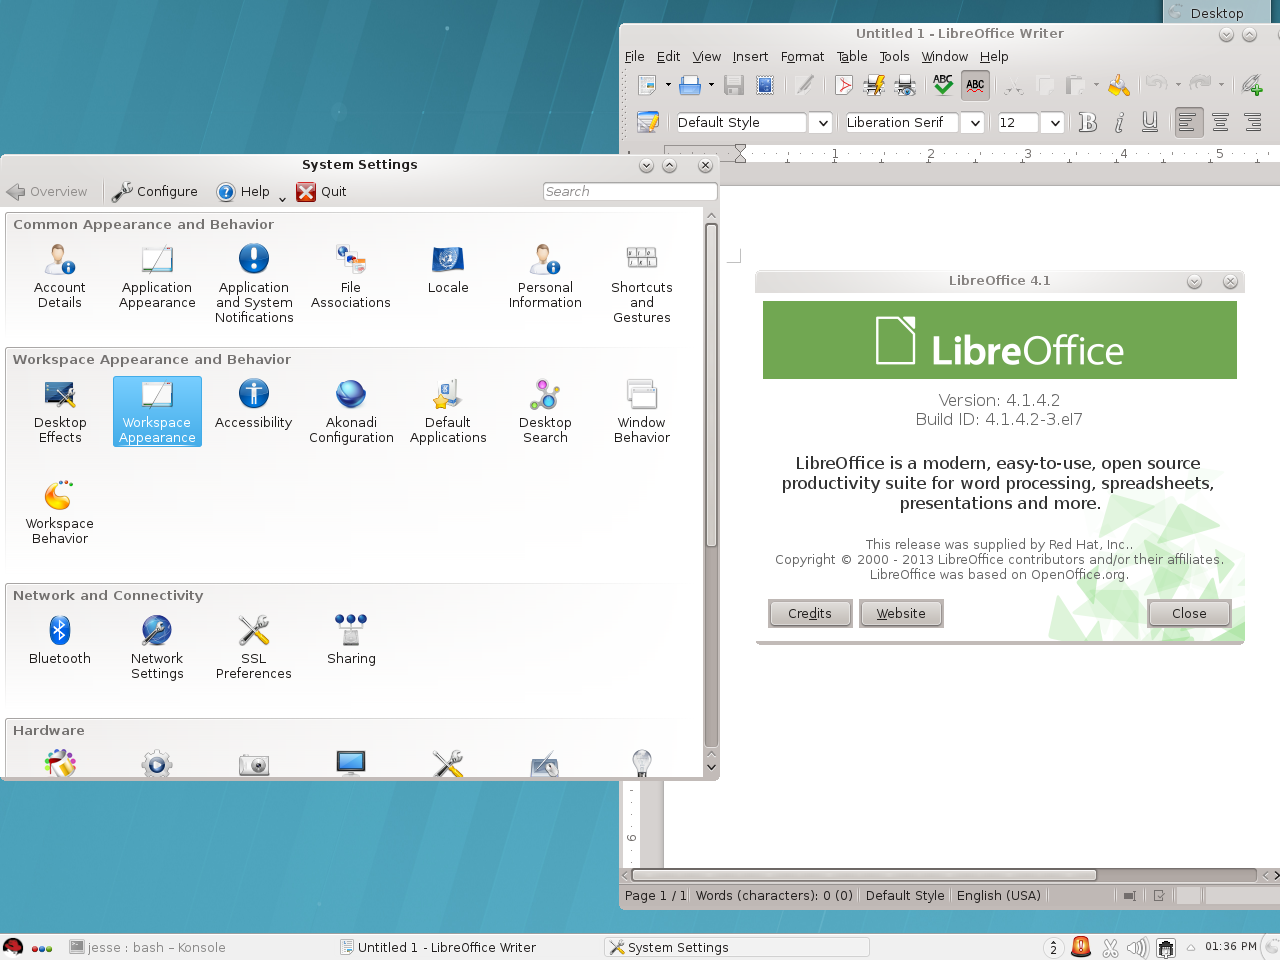This screenshot has width=1280, height=960.
Task: Open Akonadi Configuration module
Action: point(351,412)
